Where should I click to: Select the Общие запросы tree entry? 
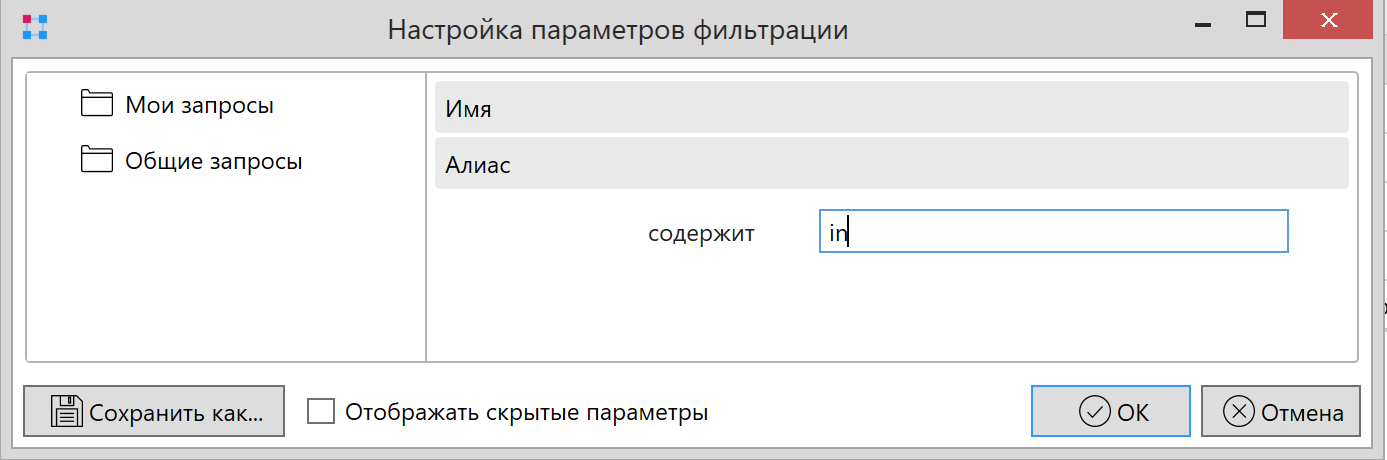coord(213,161)
